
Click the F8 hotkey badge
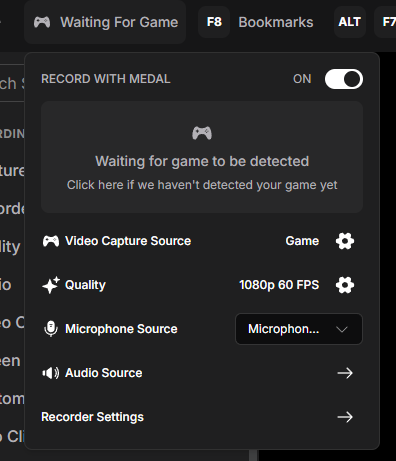pyautogui.click(x=214, y=22)
